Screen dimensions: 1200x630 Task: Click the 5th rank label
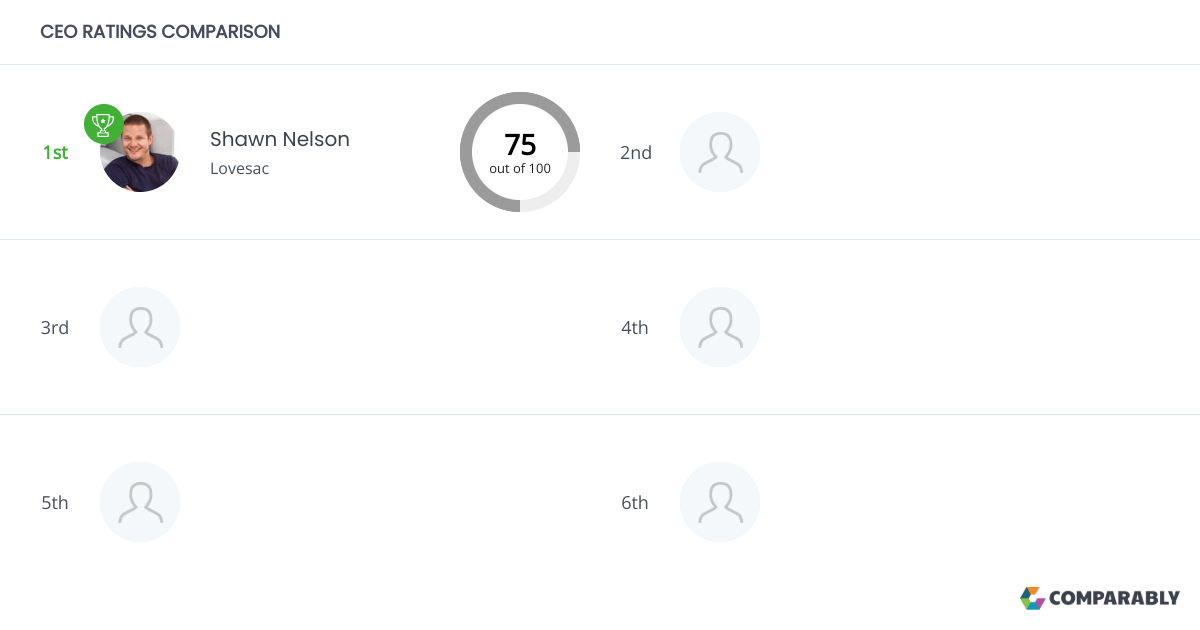[x=55, y=502]
